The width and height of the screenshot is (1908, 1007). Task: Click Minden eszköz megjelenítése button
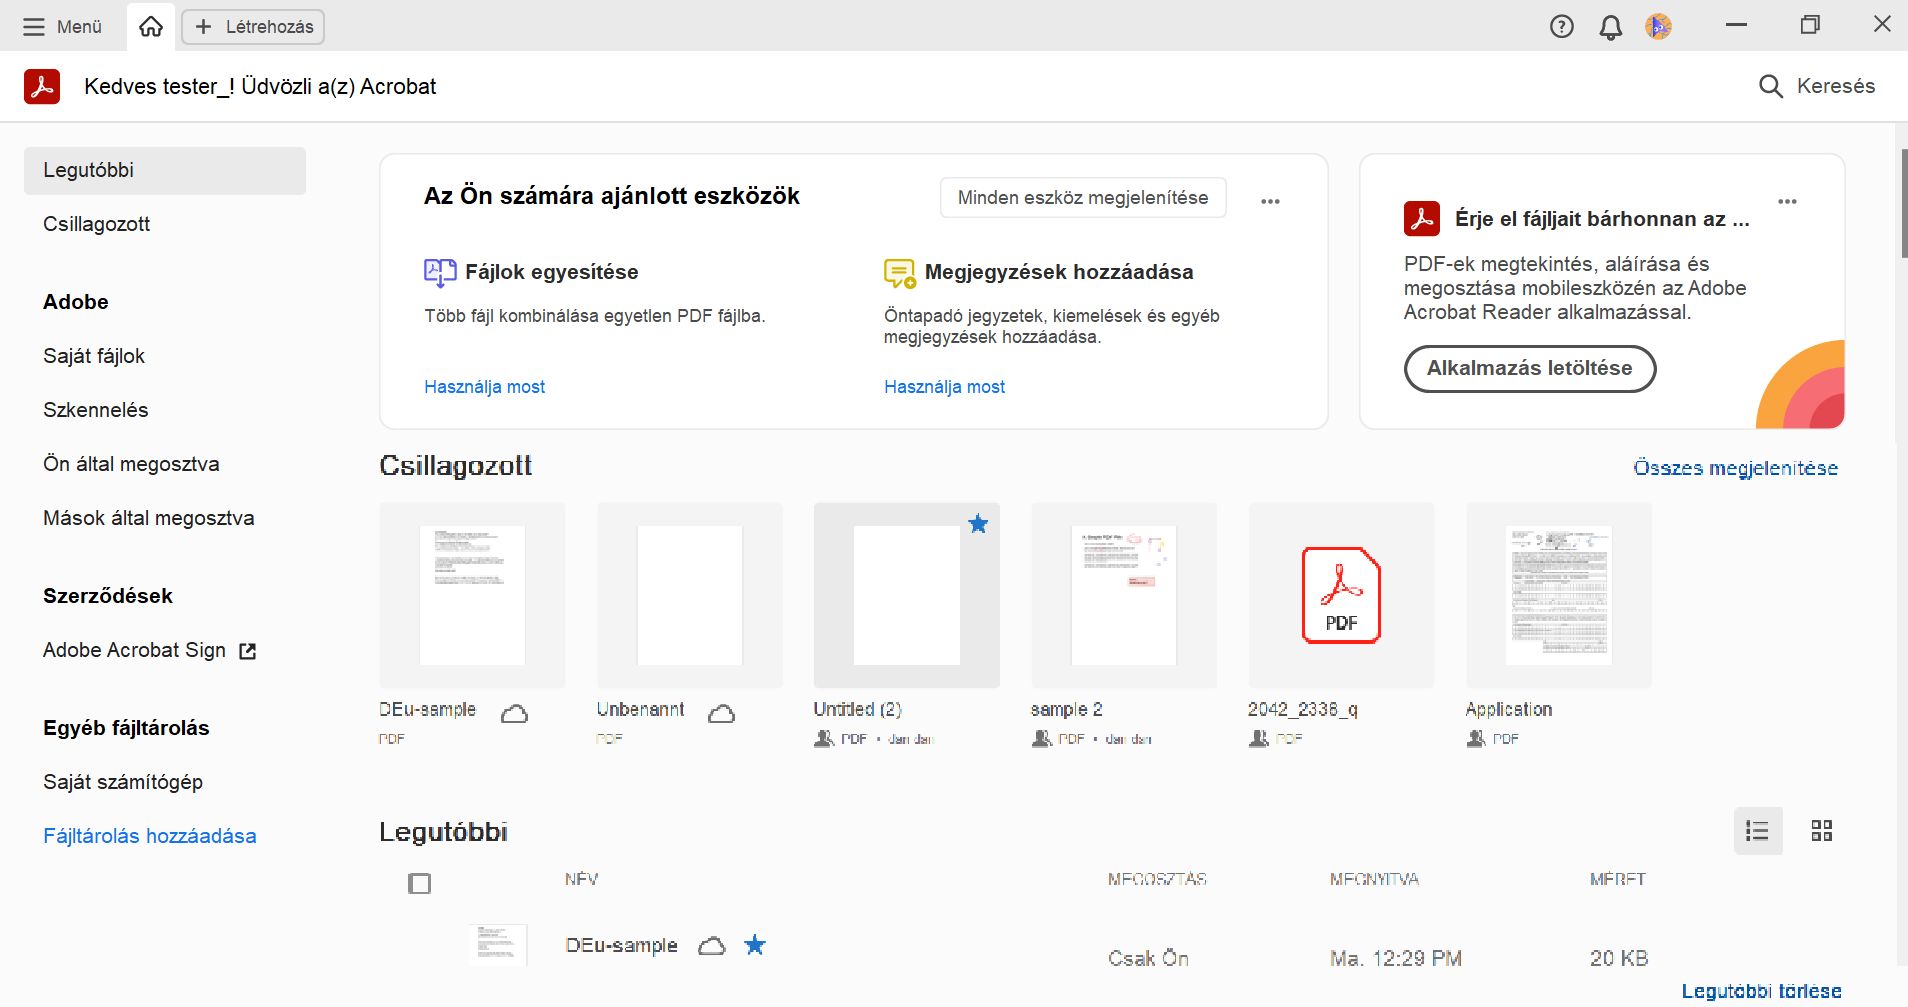(x=1083, y=198)
